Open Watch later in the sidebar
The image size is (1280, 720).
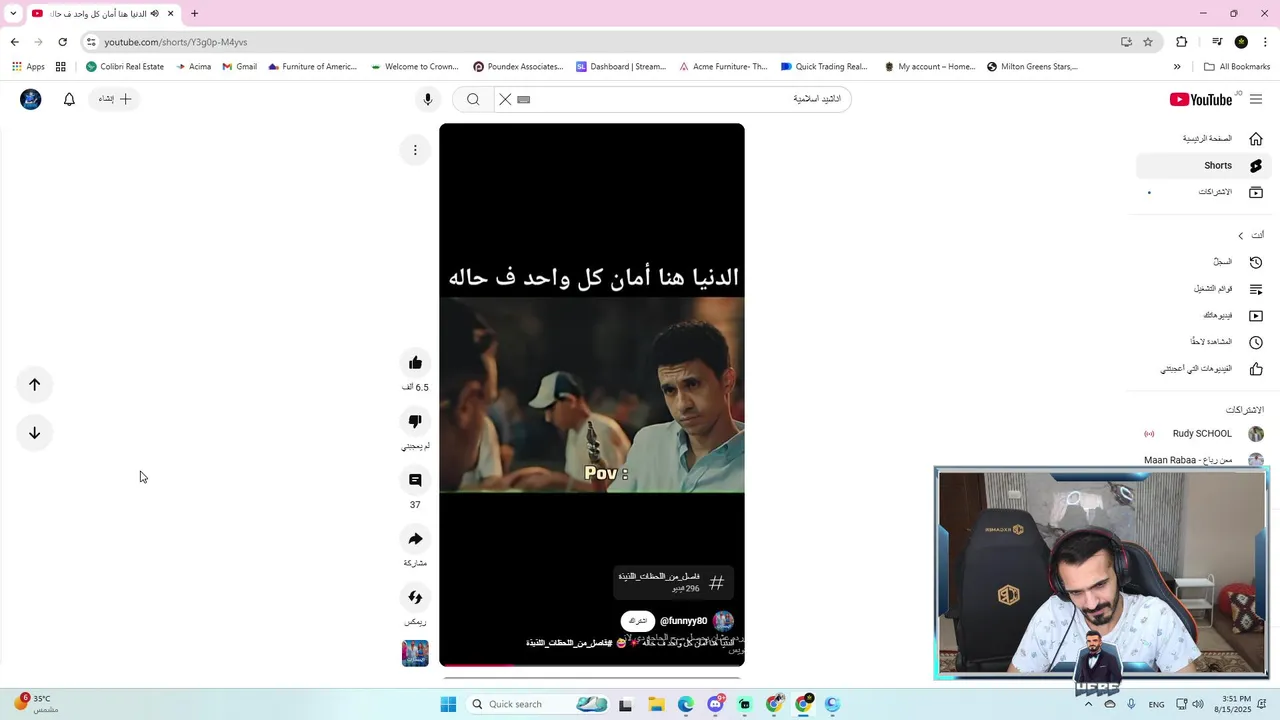click(x=1204, y=342)
